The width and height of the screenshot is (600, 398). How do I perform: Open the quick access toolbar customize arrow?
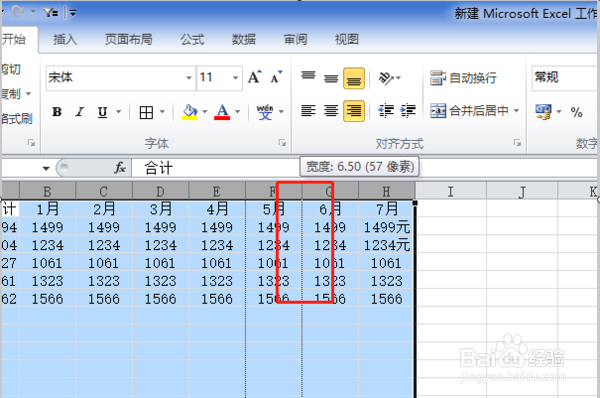tap(72, 13)
